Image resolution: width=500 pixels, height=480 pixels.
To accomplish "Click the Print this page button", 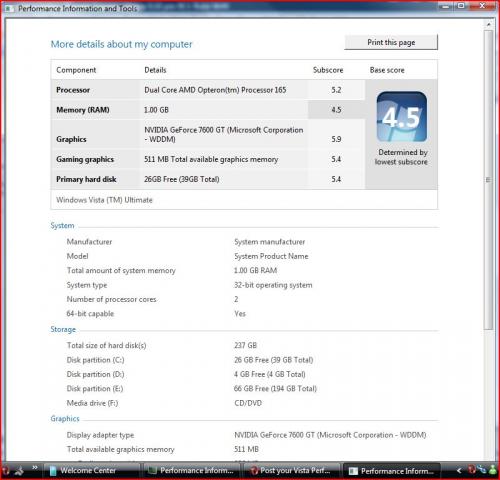I will (x=391, y=42).
